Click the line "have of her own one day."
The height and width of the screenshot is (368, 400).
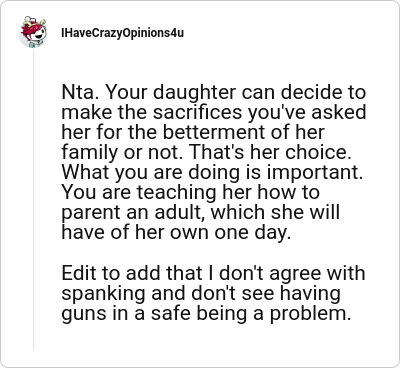[176, 232]
